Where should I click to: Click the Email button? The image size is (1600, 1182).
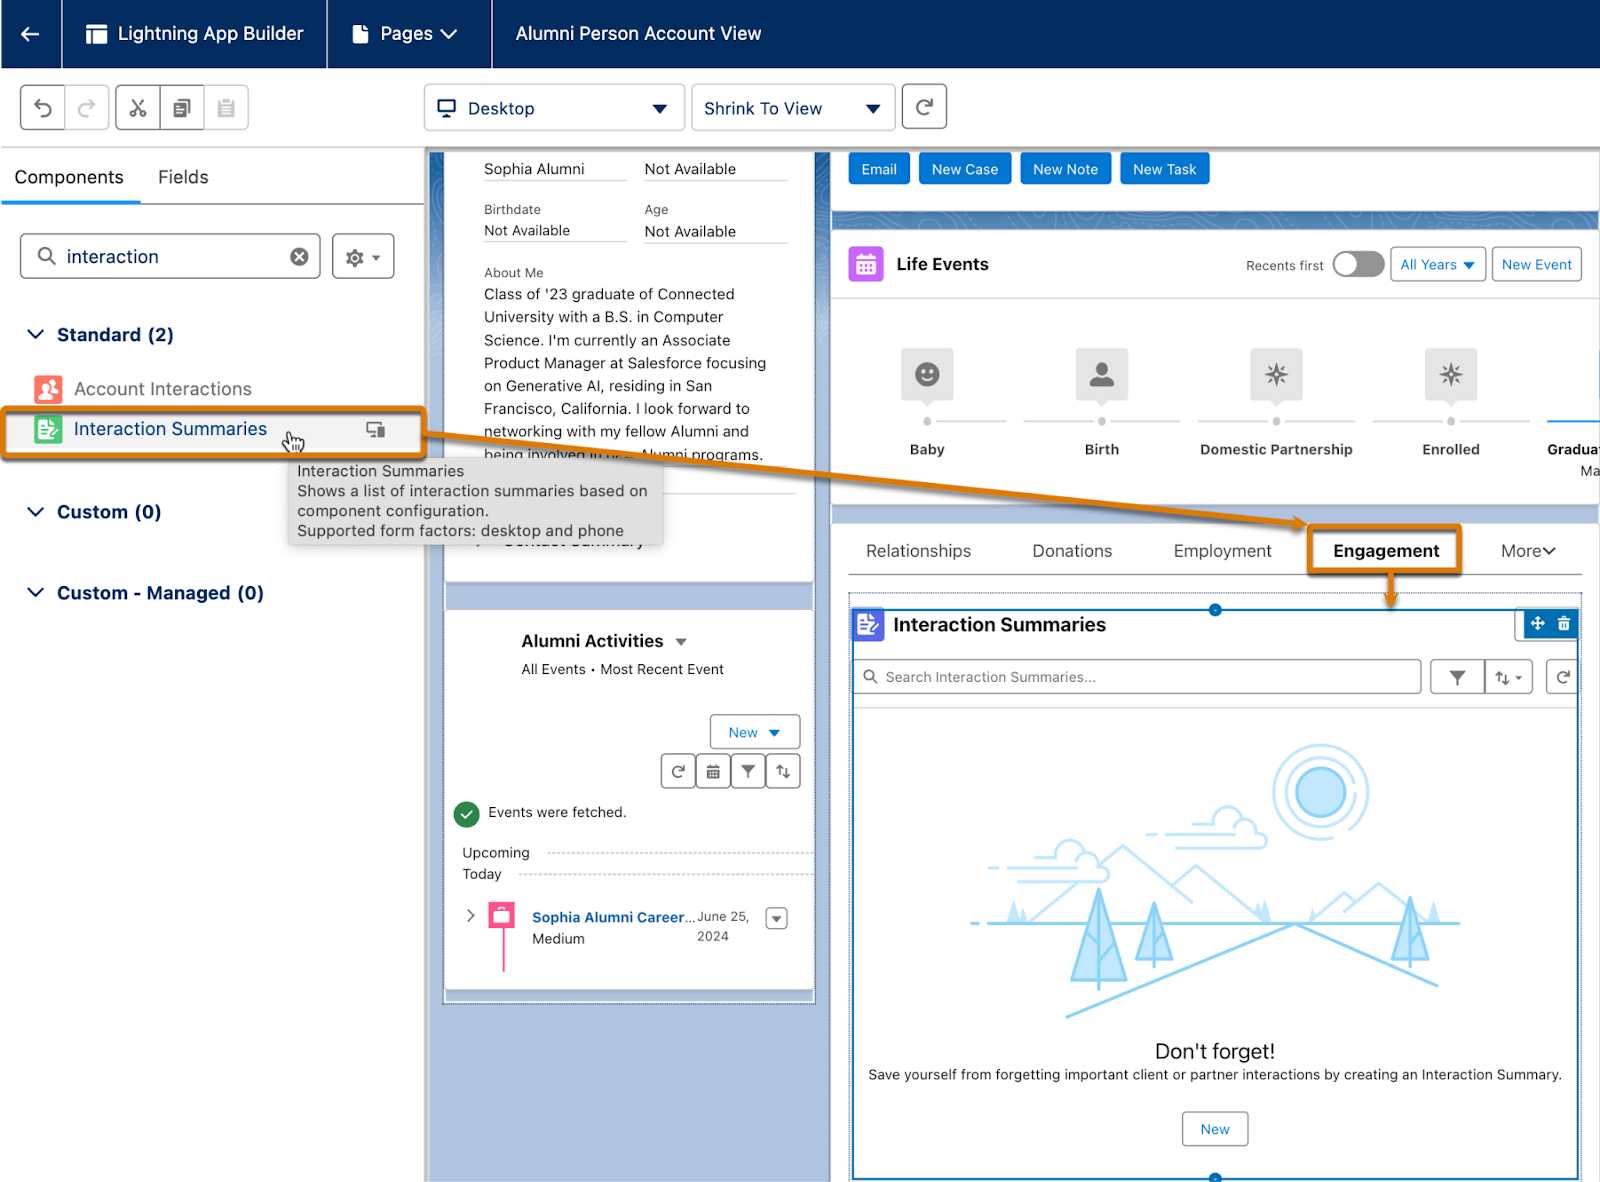click(x=879, y=169)
